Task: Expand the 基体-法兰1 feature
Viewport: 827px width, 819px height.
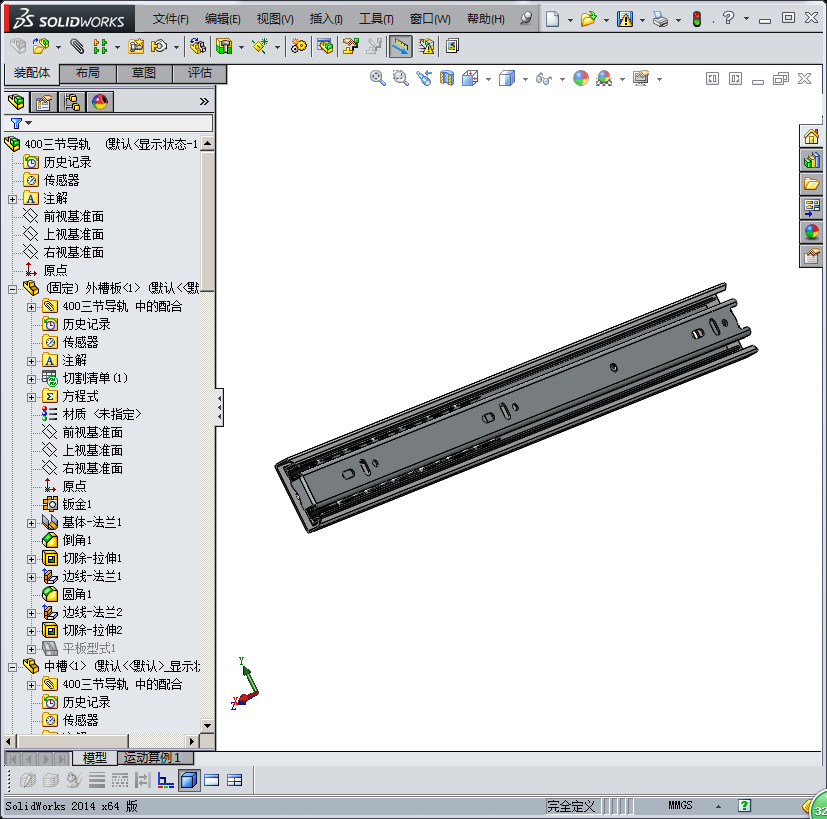Action: click(32, 523)
